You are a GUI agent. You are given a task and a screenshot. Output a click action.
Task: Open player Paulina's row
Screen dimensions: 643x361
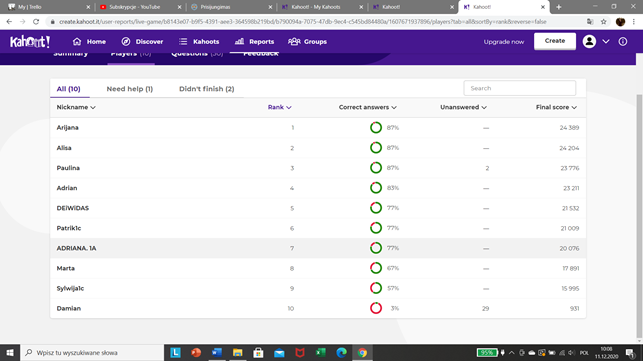coord(318,168)
